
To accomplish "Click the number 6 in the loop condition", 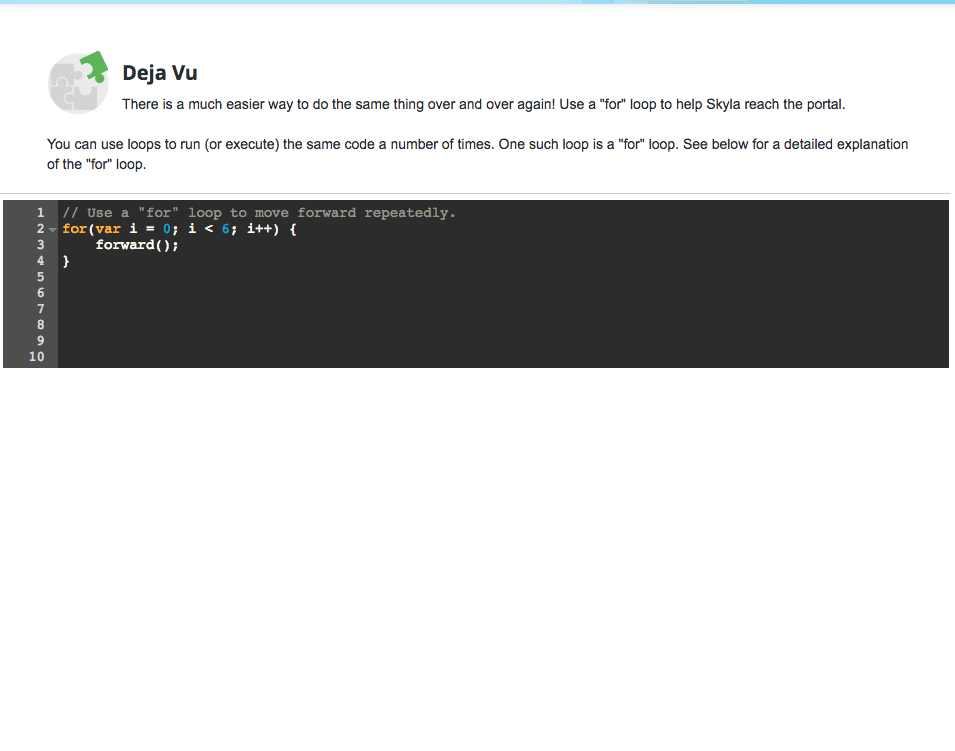I will 226,229.
